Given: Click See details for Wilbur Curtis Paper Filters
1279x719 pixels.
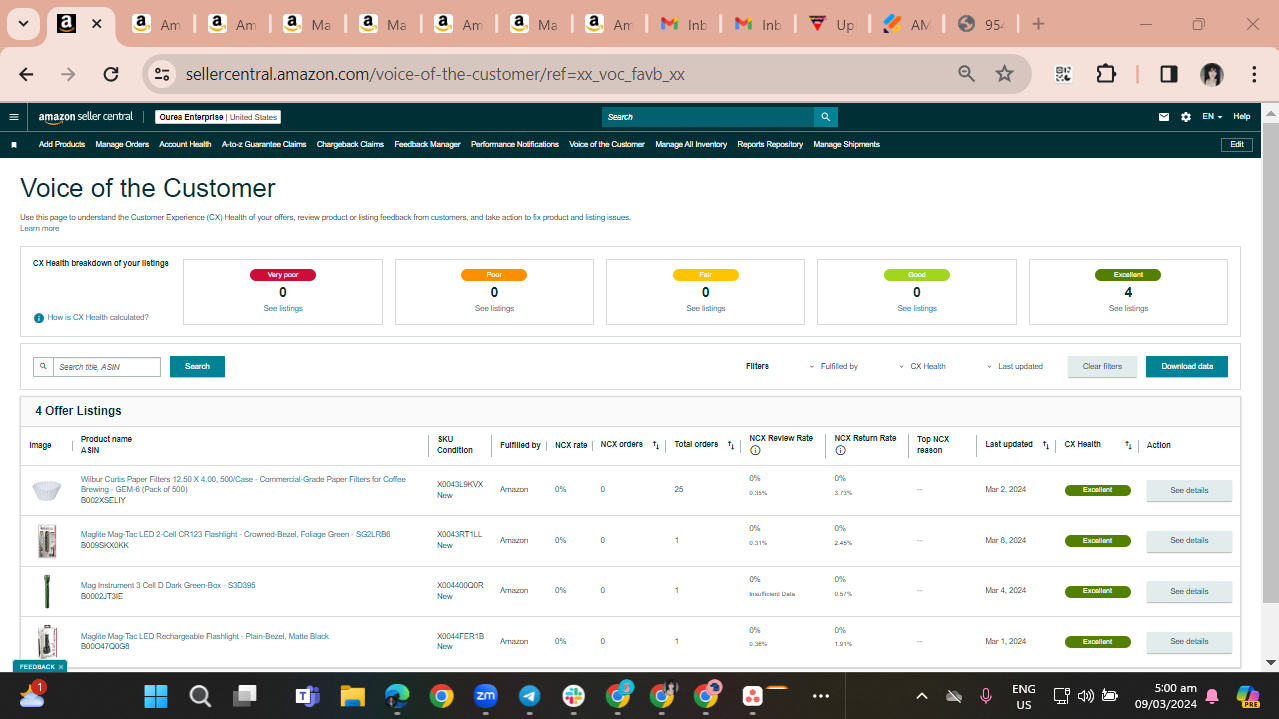Looking at the screenshot, I should point(1189,490).
